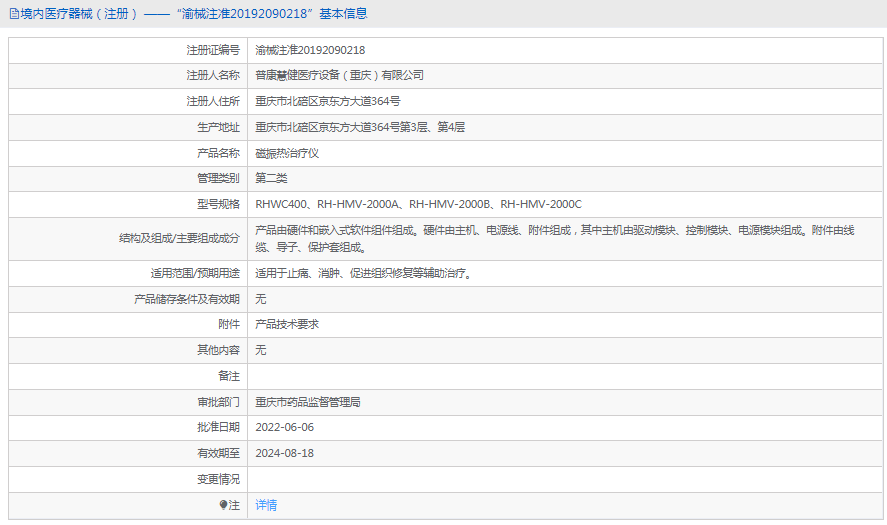Click the model list starting with RHWC400
The width and height of the screenshot is (887, 525).
(x=418, y=204)
